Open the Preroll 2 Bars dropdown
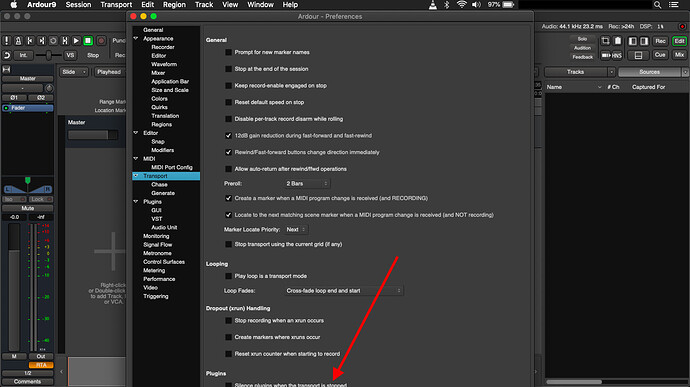 (307, 184)
